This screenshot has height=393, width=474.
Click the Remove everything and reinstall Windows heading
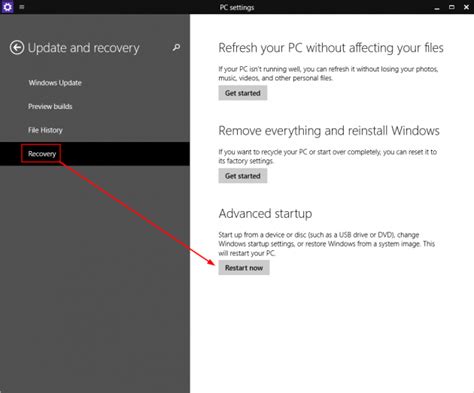(329, 131)
